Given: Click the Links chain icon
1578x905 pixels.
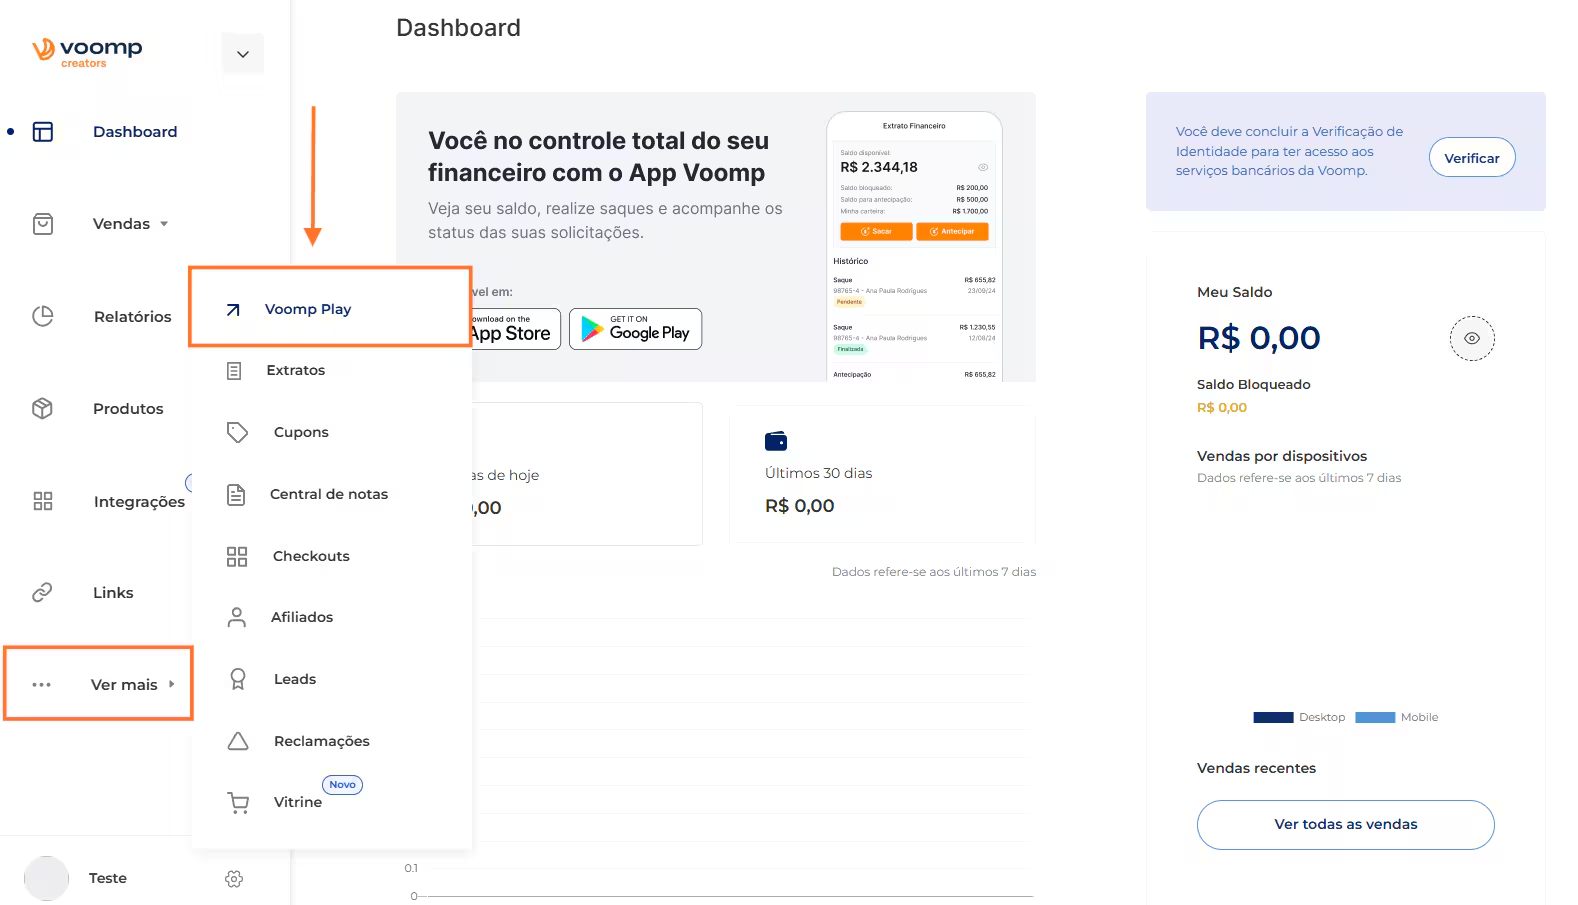Looking at the screenshot, I should coord(42,592).
